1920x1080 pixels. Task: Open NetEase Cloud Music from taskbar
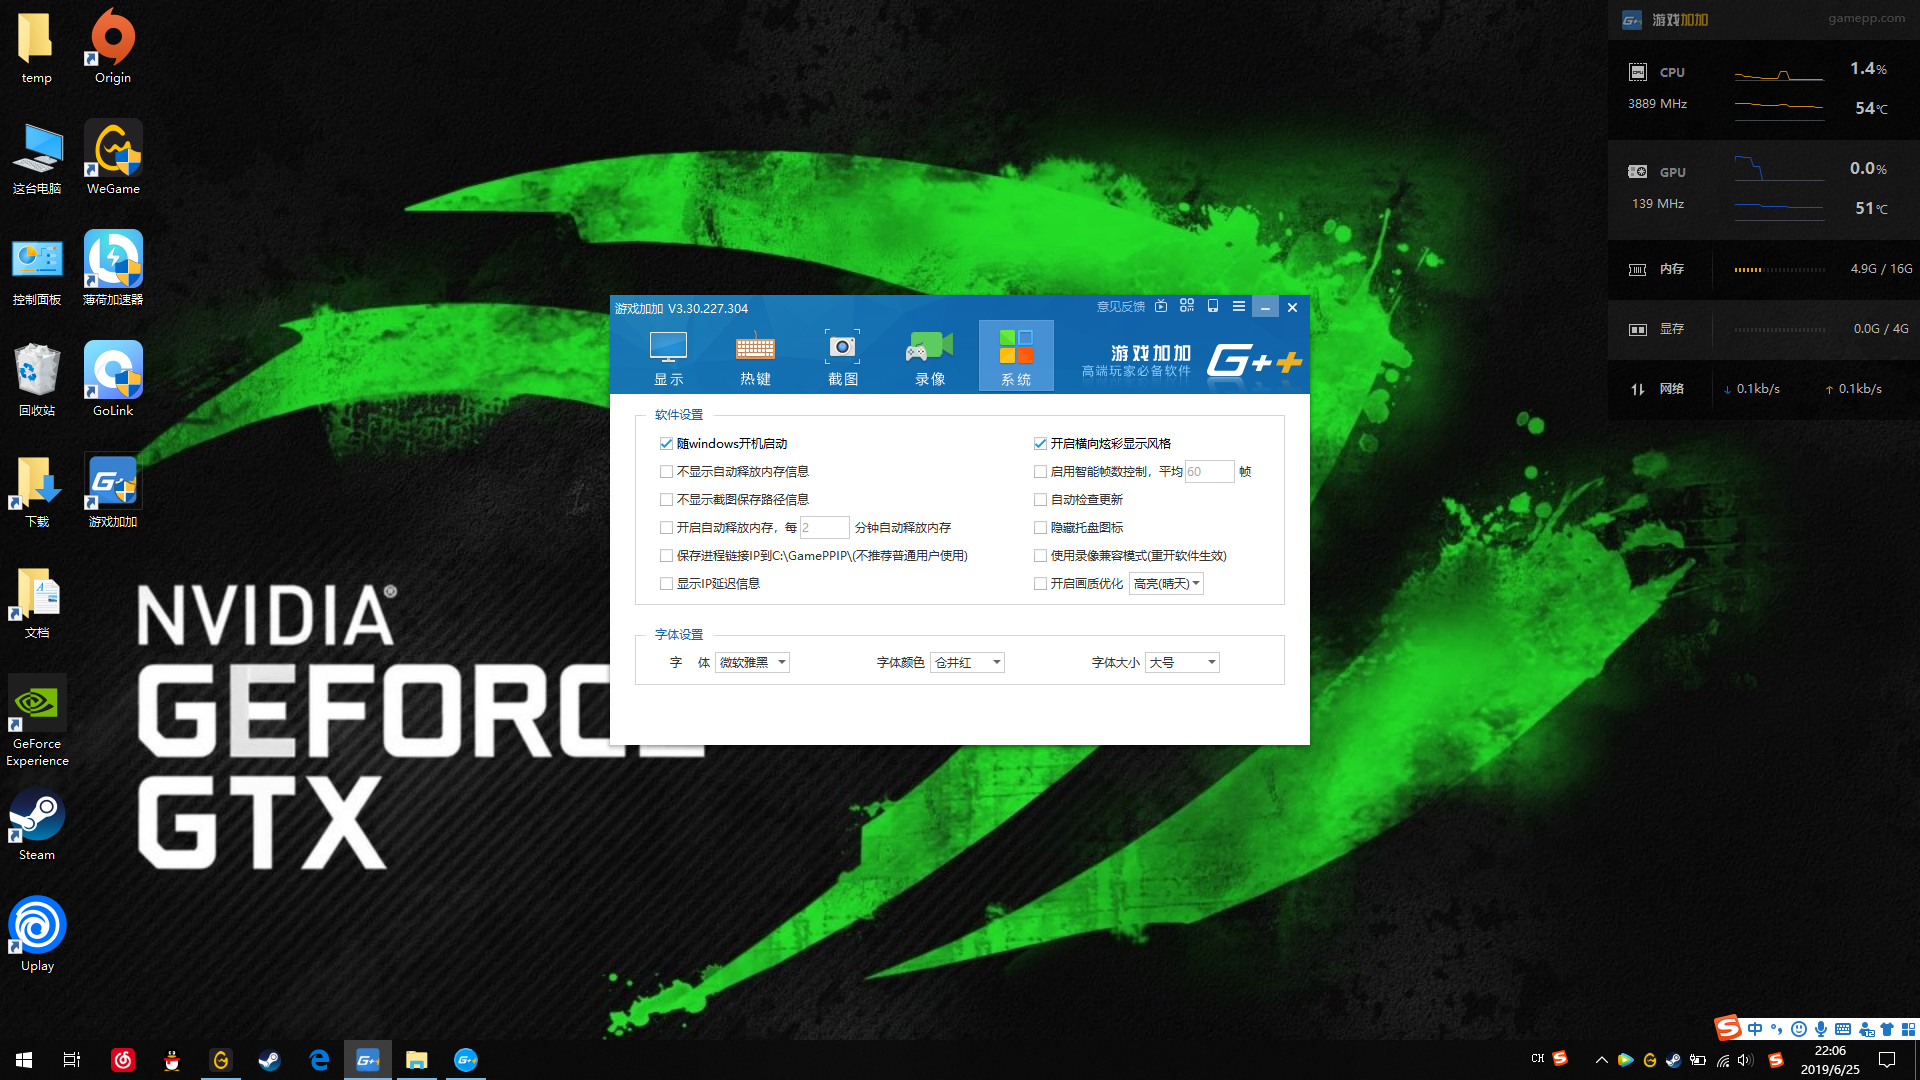(123, 1060)
